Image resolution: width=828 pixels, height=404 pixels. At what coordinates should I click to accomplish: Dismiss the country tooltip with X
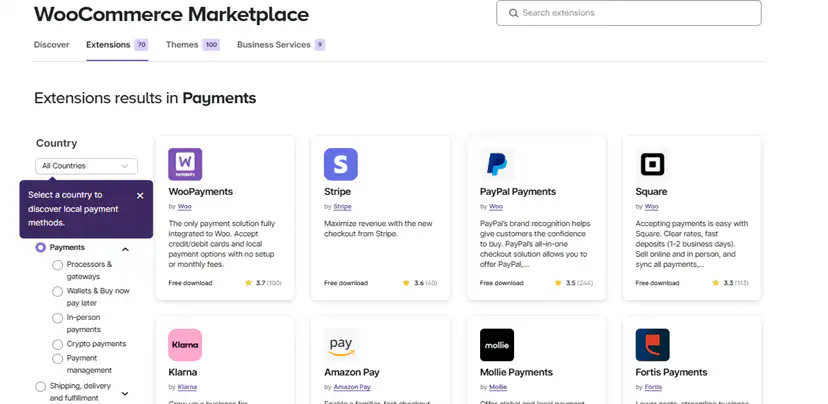140,196
